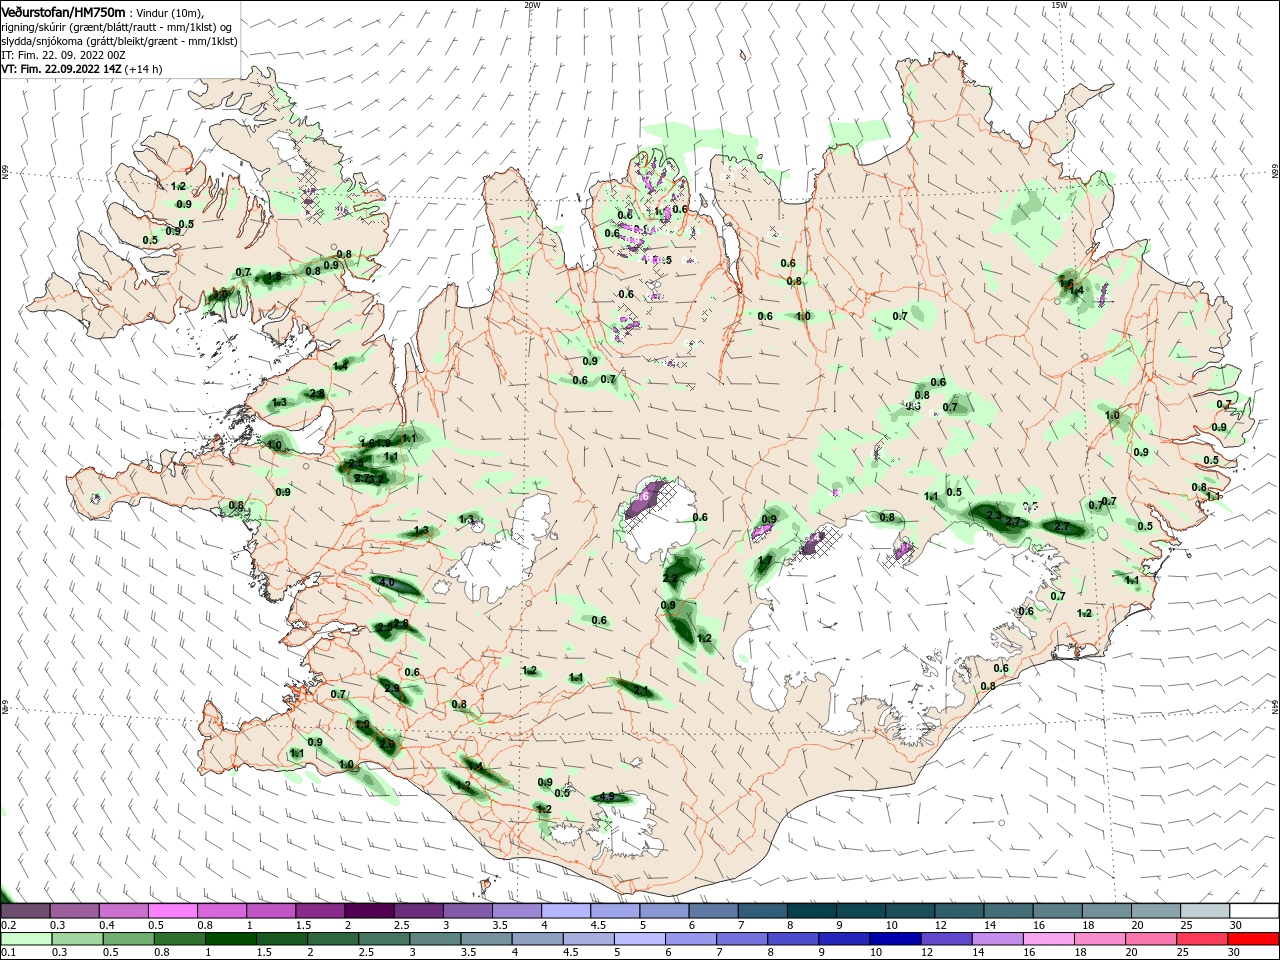
Task: Click the palest green swatch starting the rain legend
Action: [25, 939]
